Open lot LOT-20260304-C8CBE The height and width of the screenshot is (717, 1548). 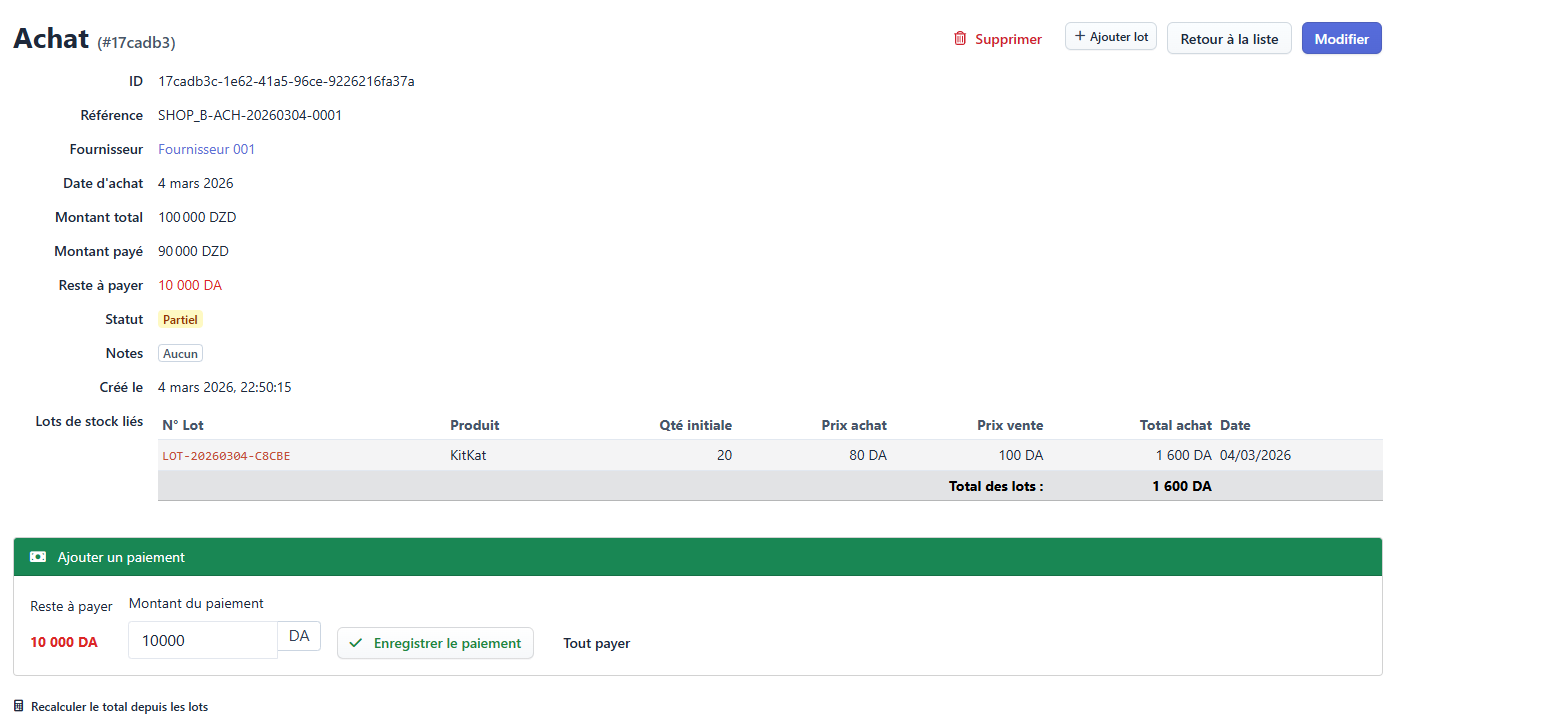(x=226, y=456)
